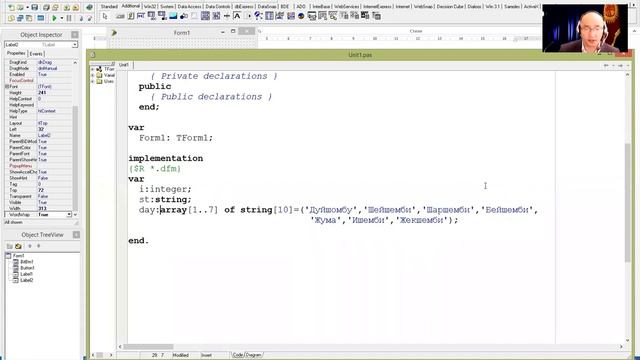
Task: Switch to Diagram tab below editor
Action: click(253, 355)
